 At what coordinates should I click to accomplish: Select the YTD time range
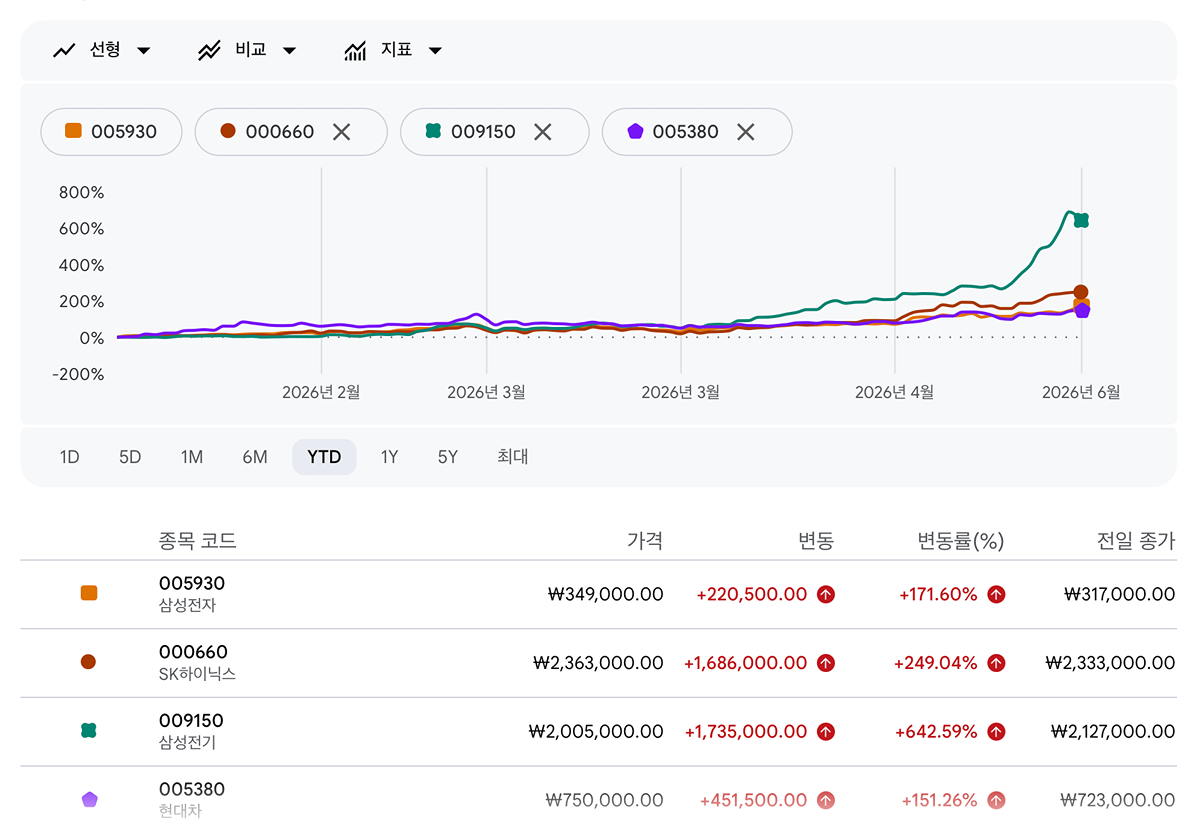click(324, 457)
